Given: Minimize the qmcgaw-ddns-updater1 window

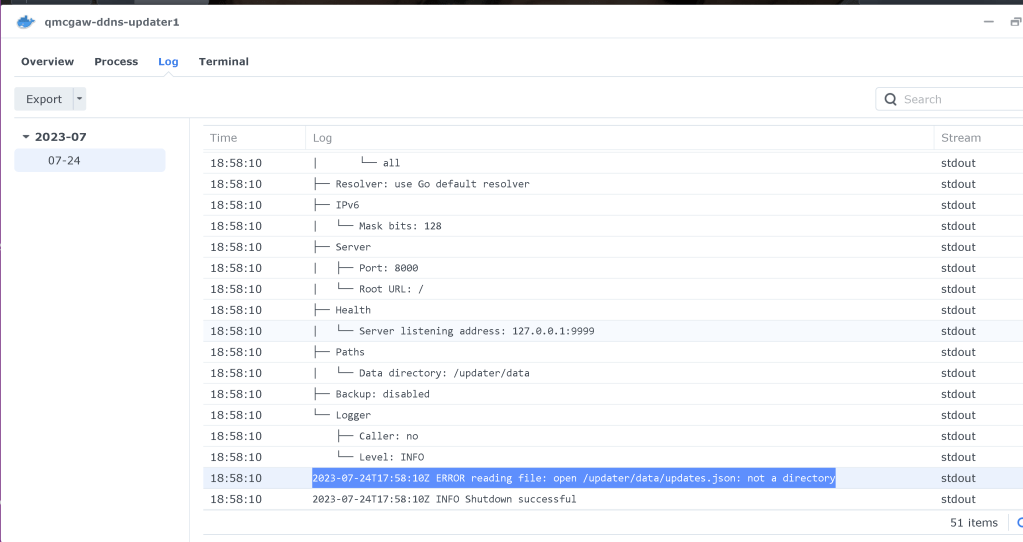Looking at the screenshot, I should [988, 22].
